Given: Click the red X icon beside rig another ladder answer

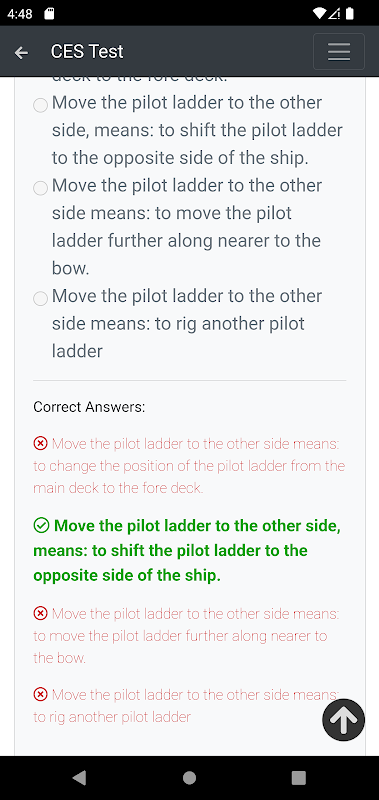Looking at the screenshot, I should (40, 694).
